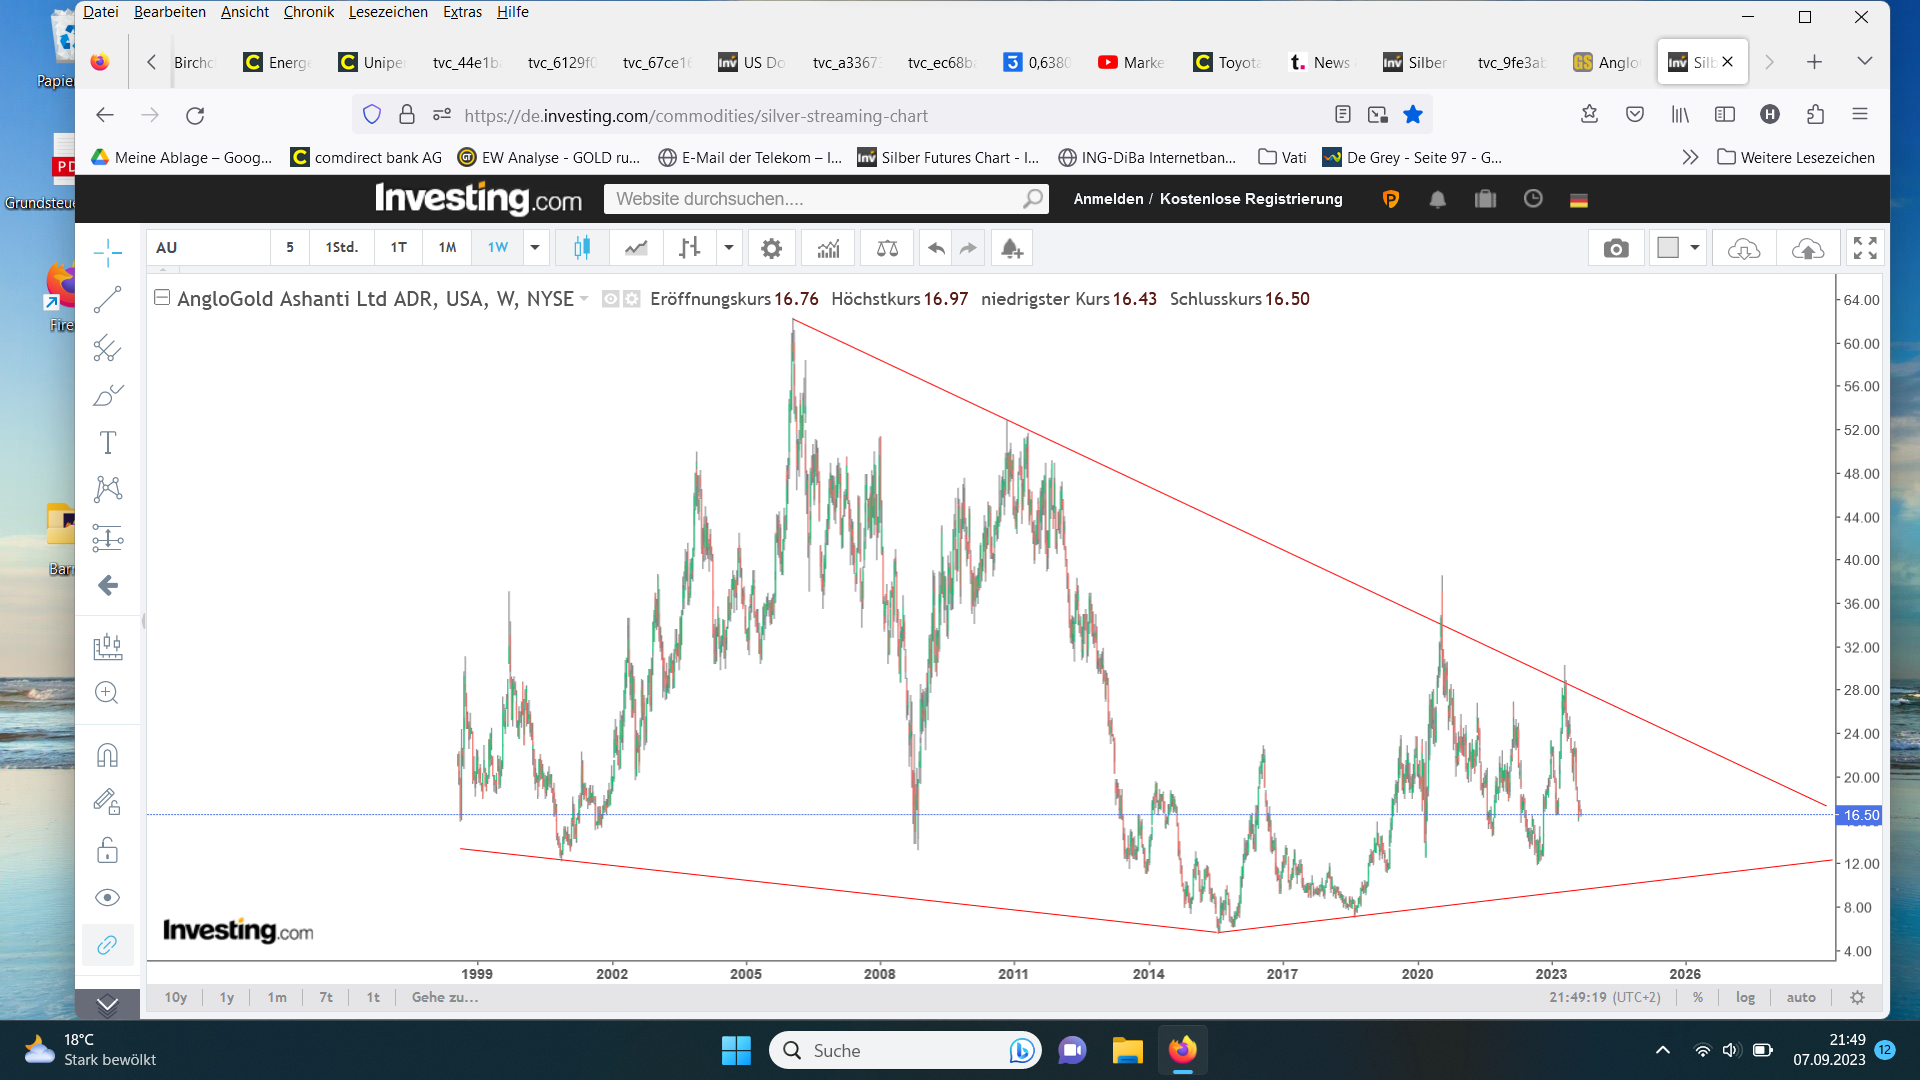Screen dimensions: 1920x1080
Task: Click the create alert bell icon
Action: pyautogui.click(x=1011, y=248)
